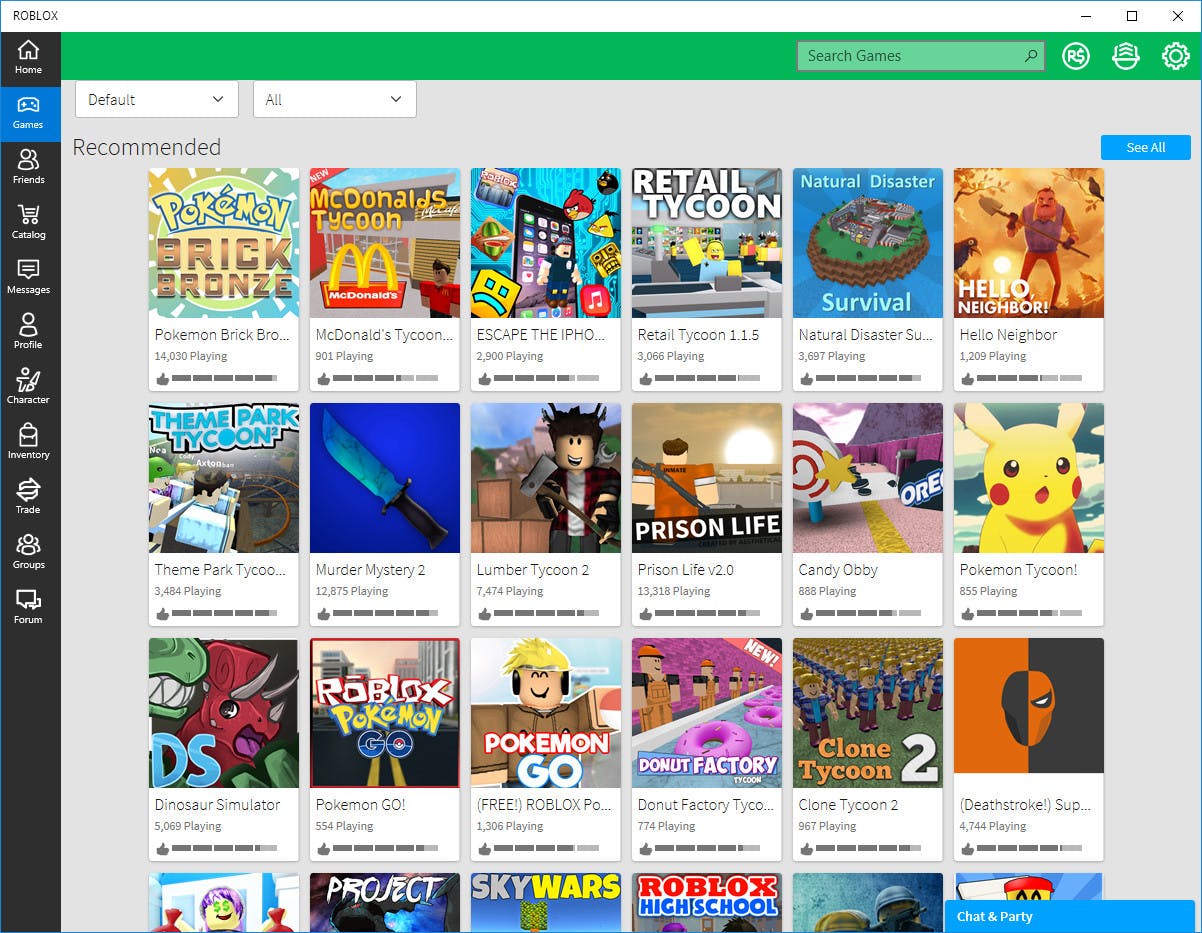This screenshot has width=1202, height=933.
Task: Open Dinosaur Simulator thumbnail
Action: point(224,713)
